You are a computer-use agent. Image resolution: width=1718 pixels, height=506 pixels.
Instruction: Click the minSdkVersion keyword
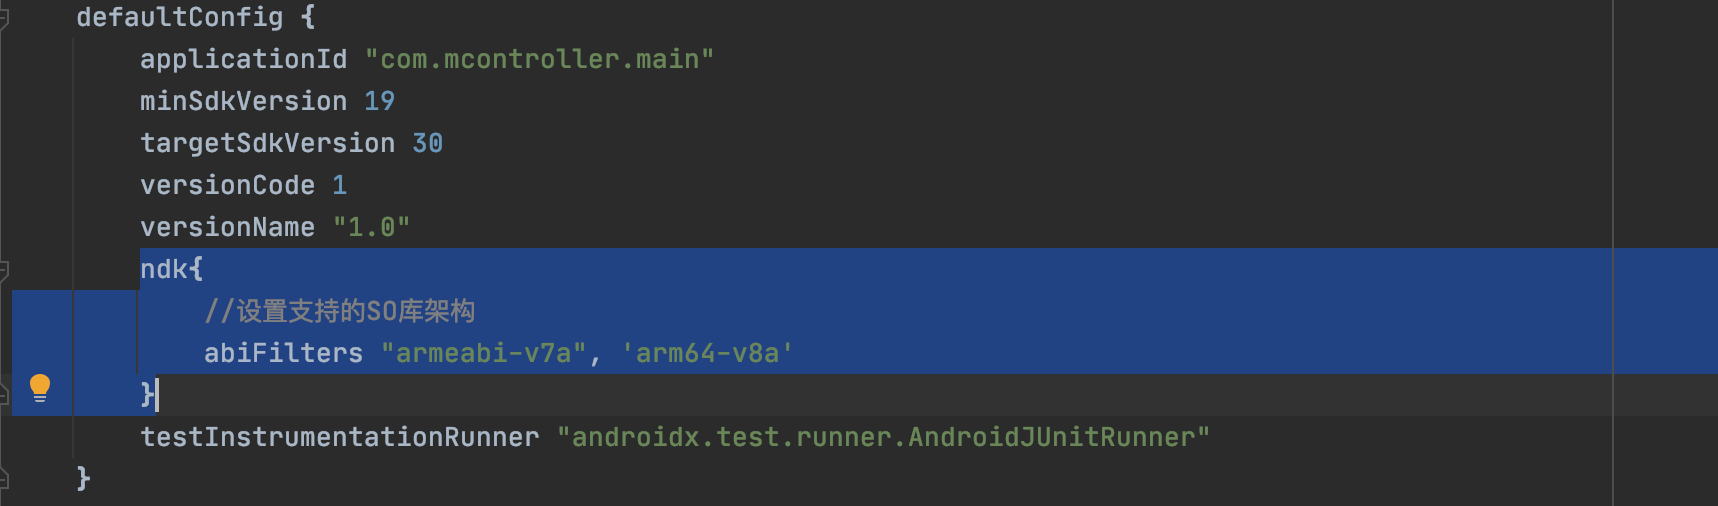pyautogui.click(x=243, y=101)
